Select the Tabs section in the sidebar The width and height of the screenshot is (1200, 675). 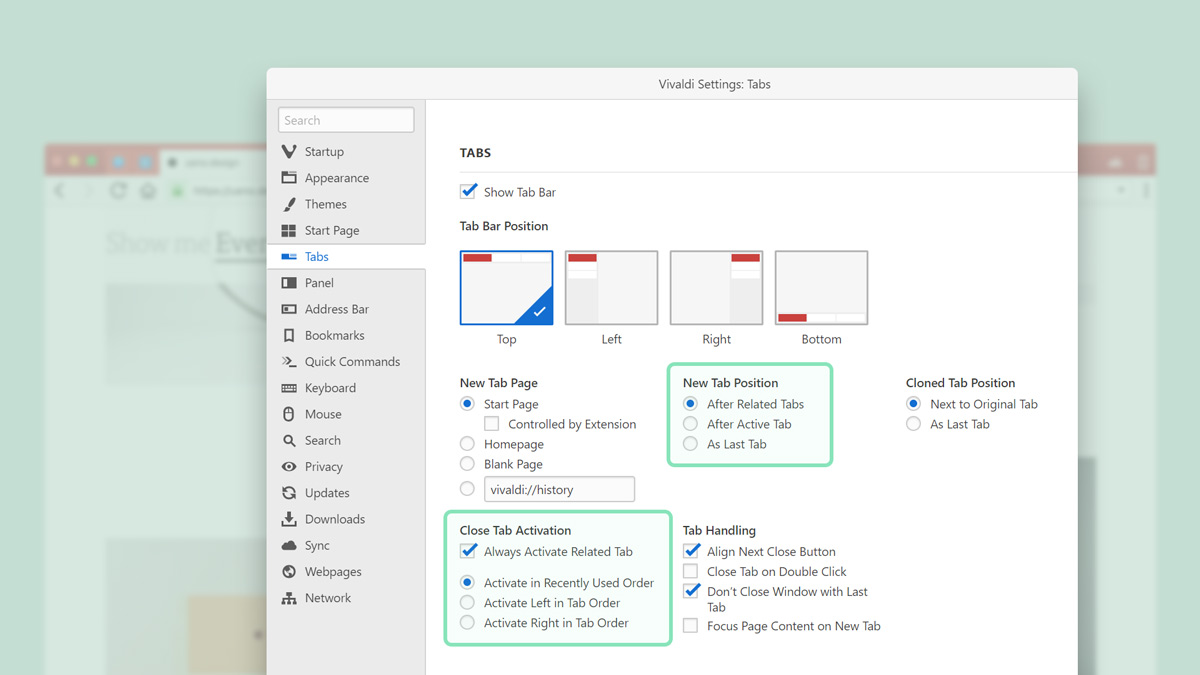(x=346, y=257)
